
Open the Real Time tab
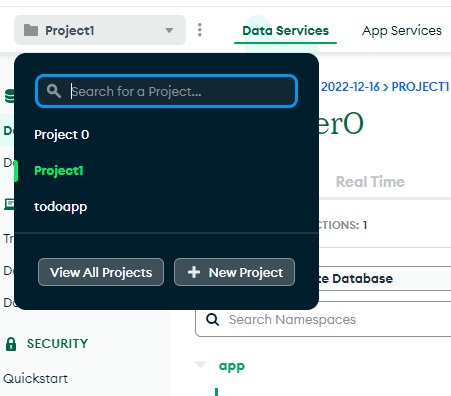coord(370,182)
